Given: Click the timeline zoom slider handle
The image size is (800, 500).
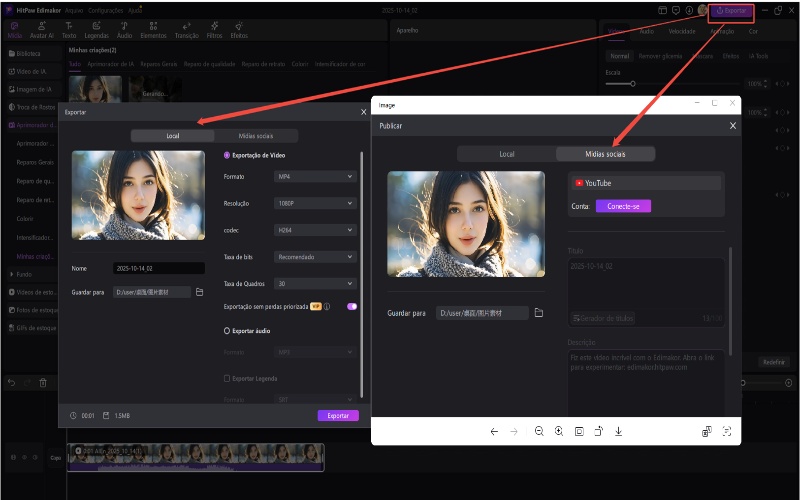Looking at the screenshot, I should pos(743,383).
